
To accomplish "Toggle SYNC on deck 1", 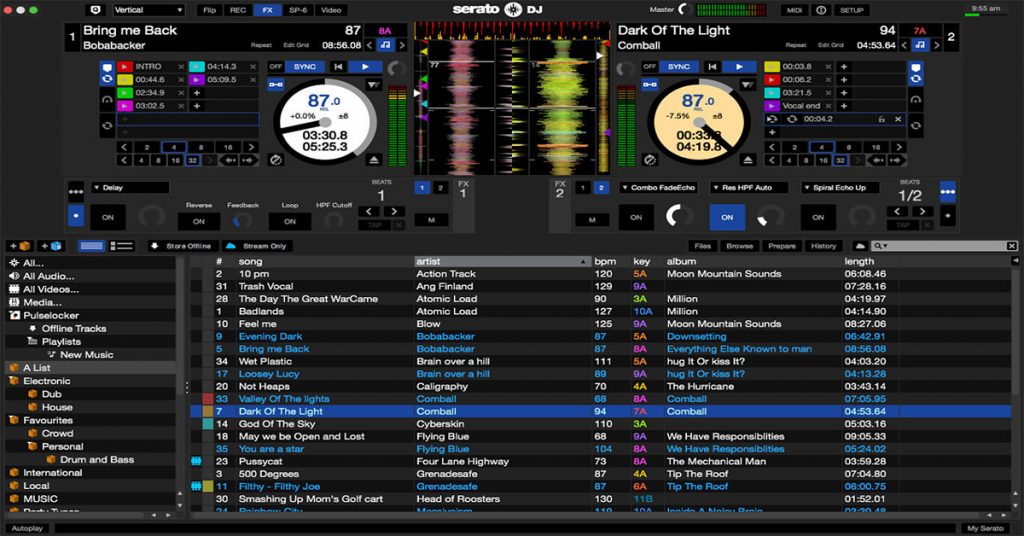I will click(x=303, y=67).
